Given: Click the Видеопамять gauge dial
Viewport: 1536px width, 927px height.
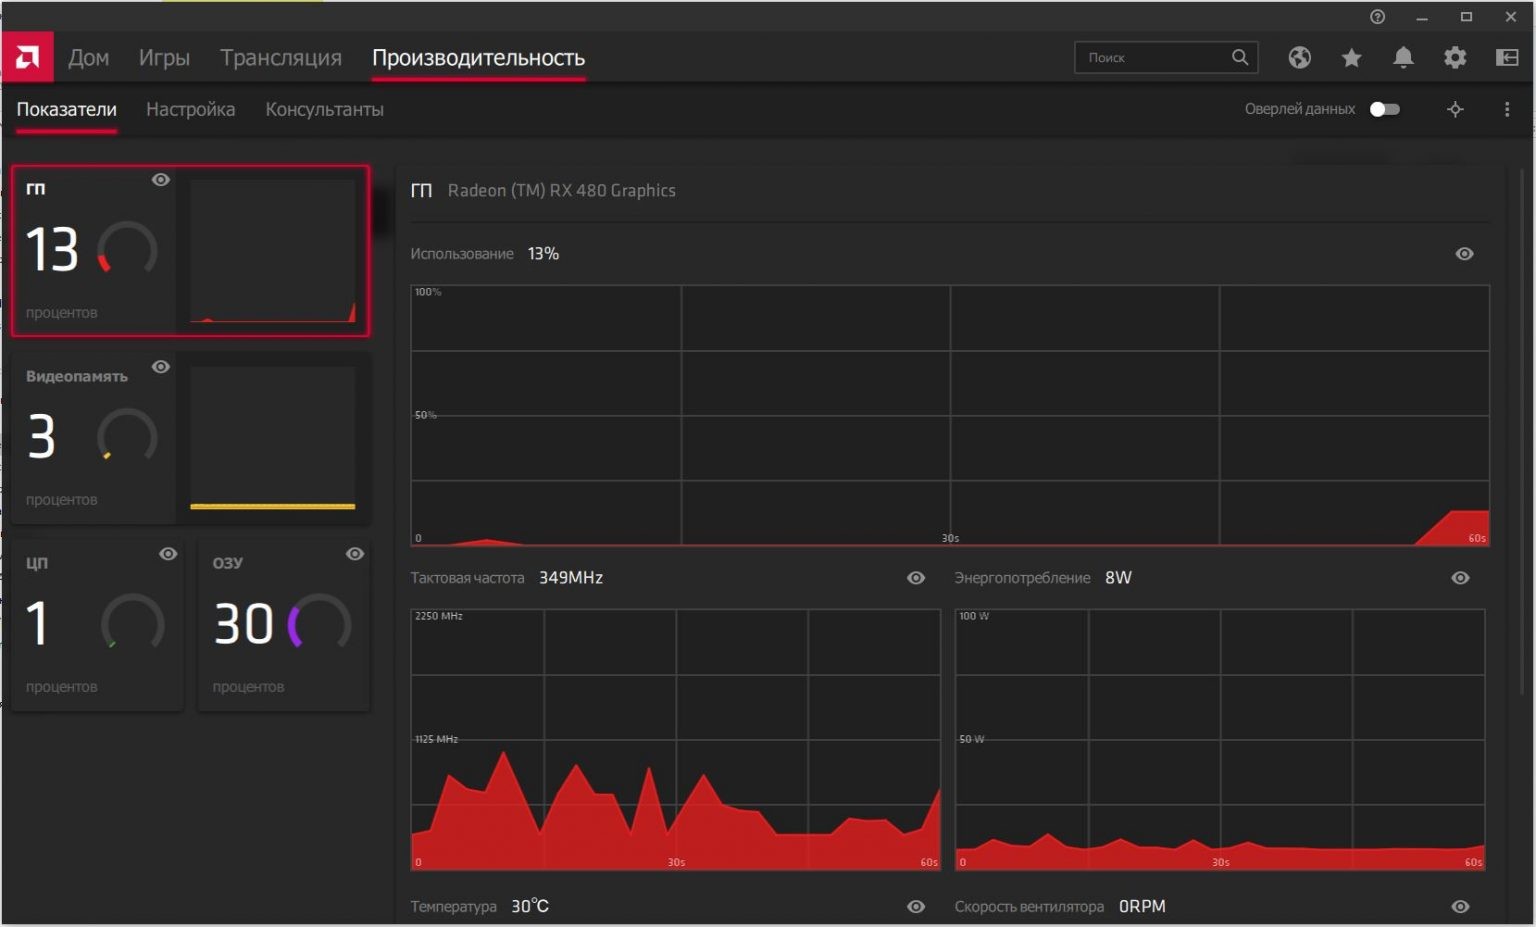Looking at the screenshot, I should click(127, 435).
